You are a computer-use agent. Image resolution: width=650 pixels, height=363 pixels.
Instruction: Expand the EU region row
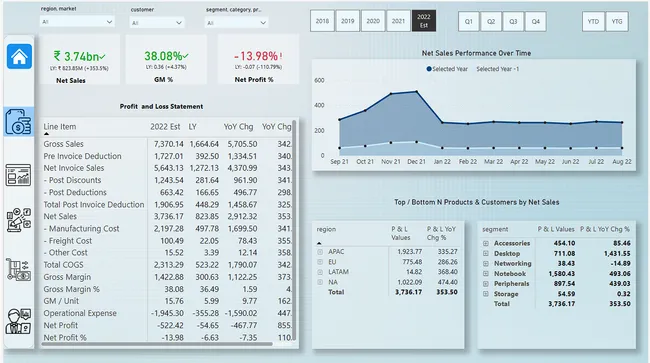click(x=320, y=262)
